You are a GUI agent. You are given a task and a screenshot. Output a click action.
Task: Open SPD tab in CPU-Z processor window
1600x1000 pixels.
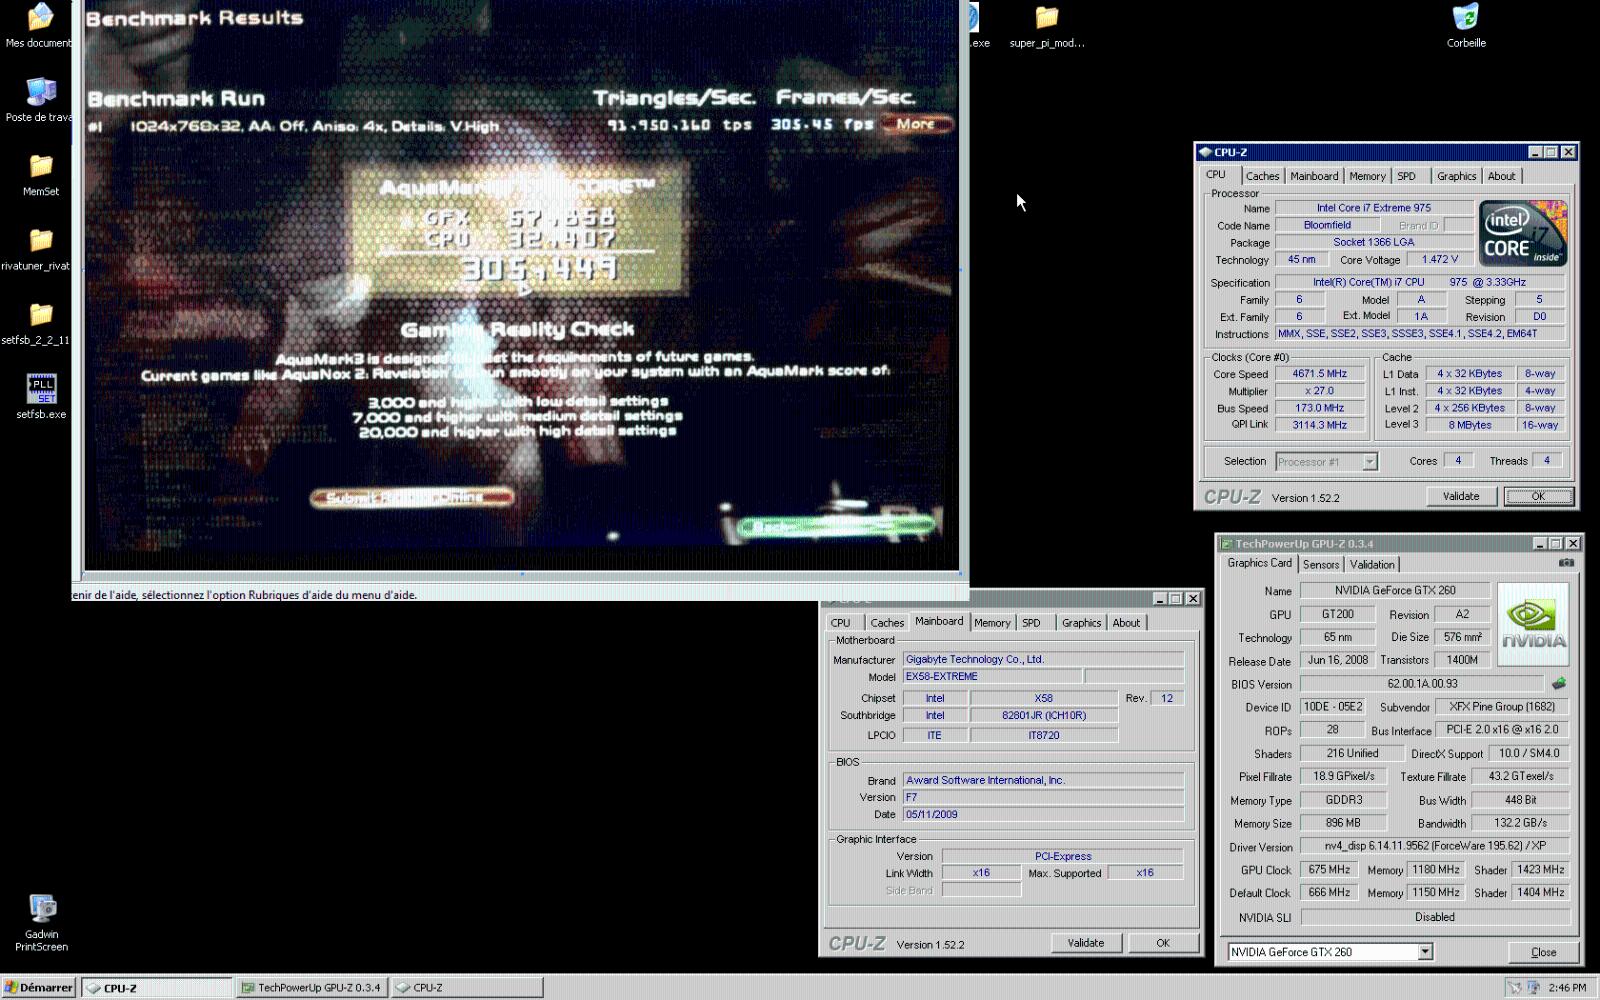tap(1406, 176)
